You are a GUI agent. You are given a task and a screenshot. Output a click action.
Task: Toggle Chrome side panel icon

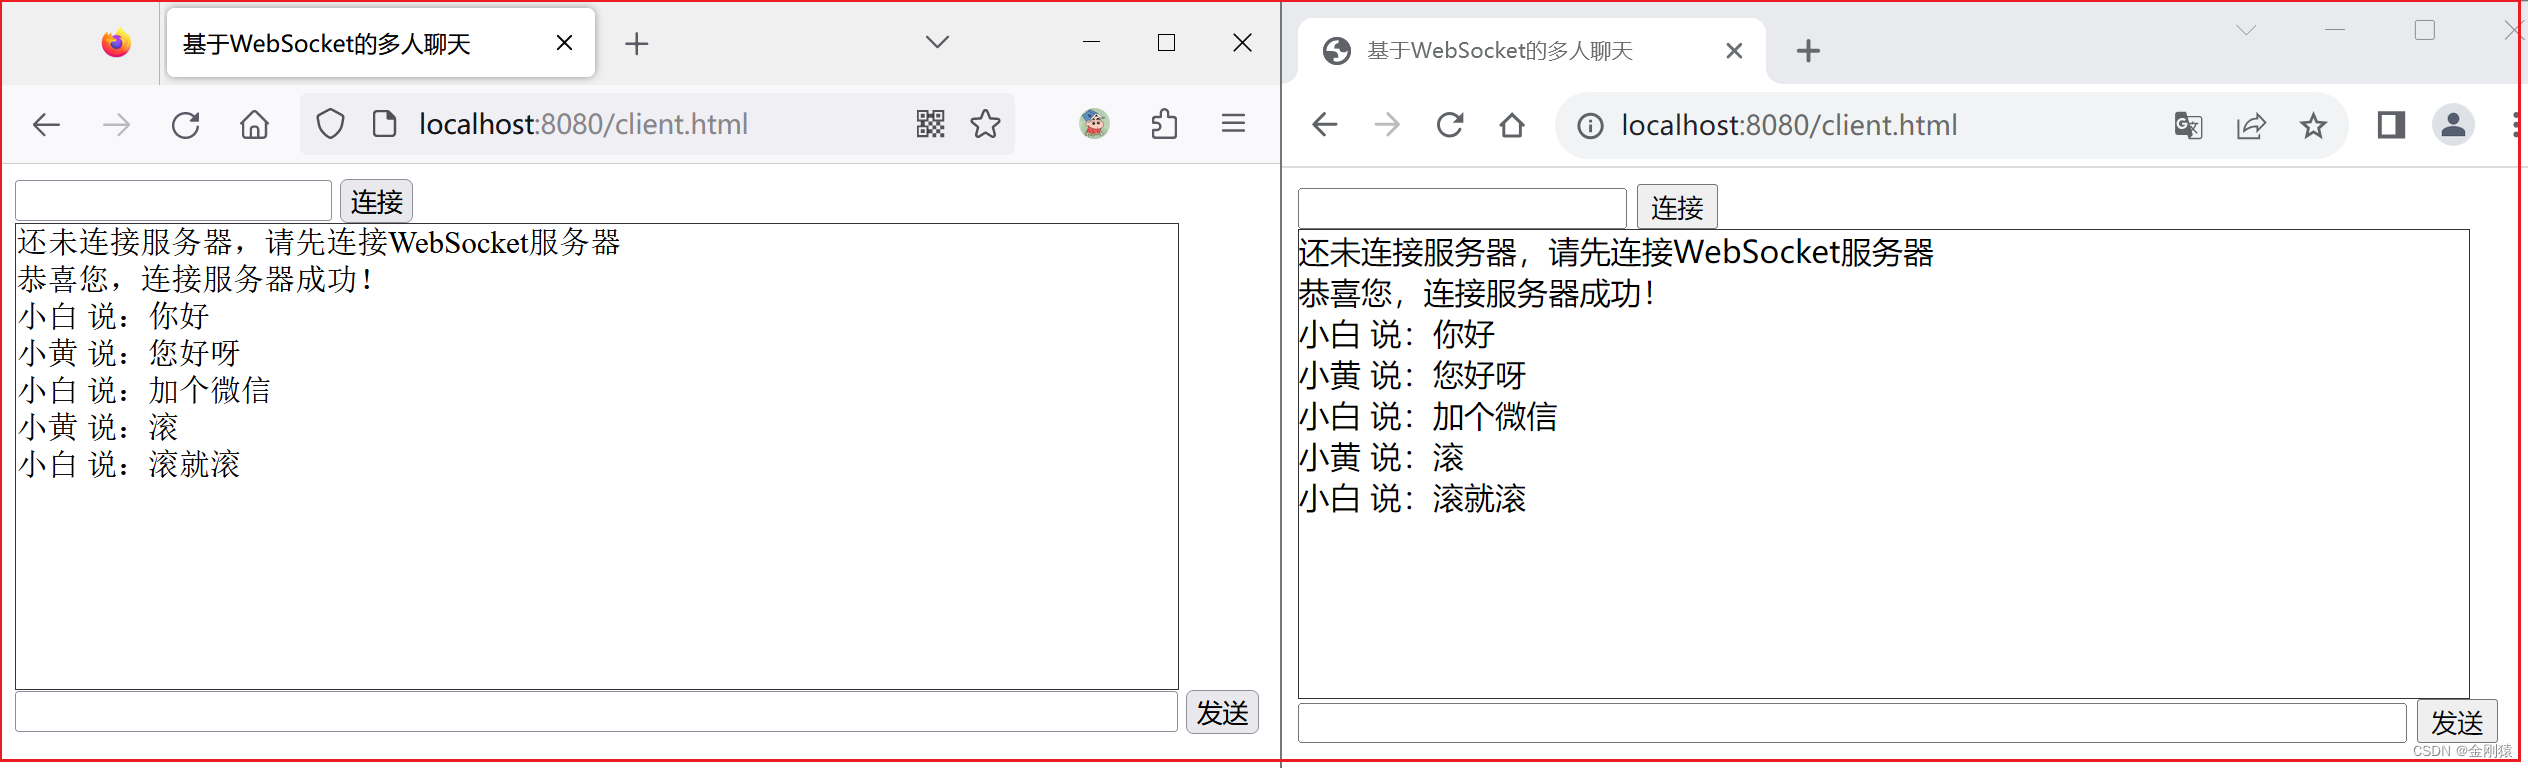(2391, 125)
